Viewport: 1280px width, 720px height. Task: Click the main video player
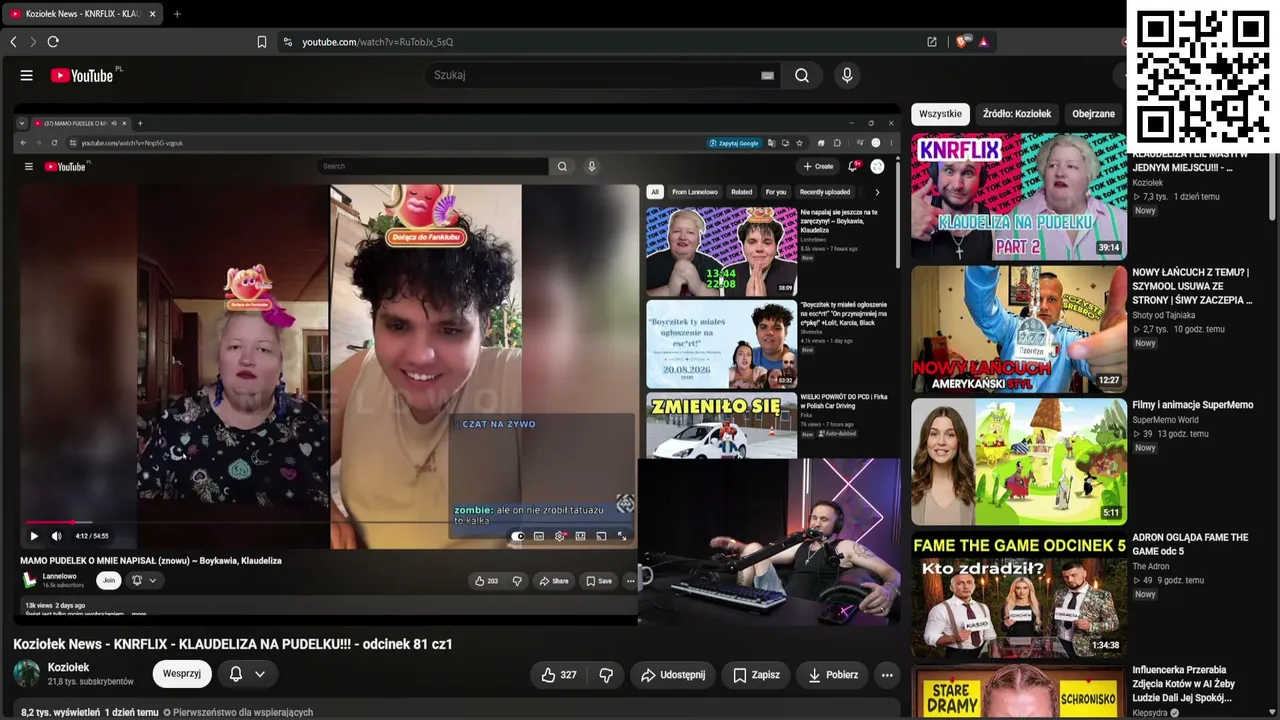click(457, 365)
